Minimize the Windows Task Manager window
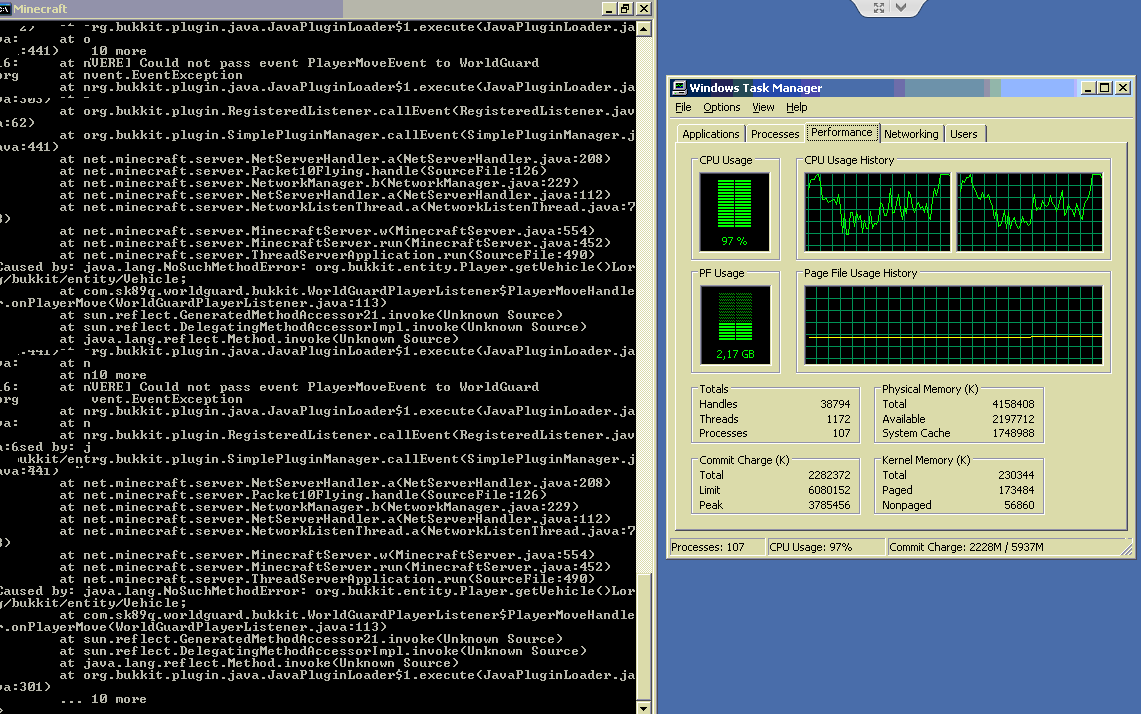1141x714 pixels. pyautogui.click(x=1088, y=88)
